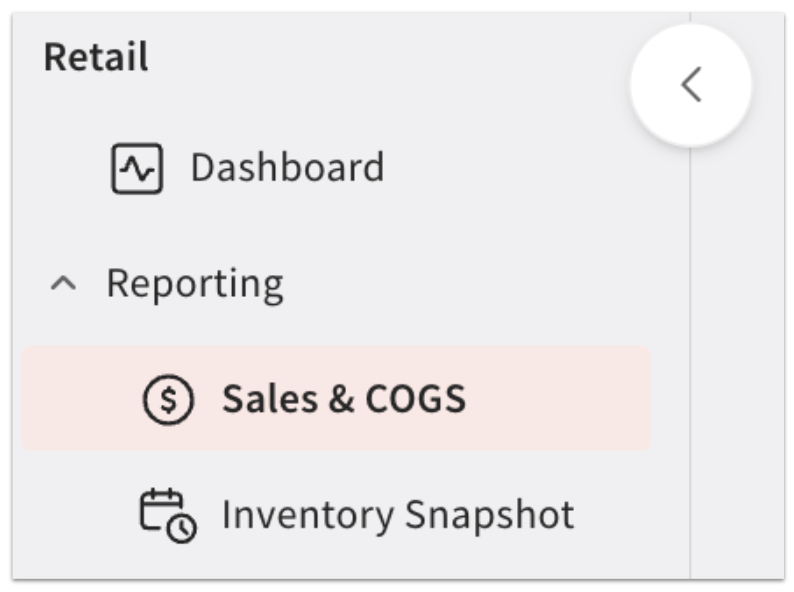Collapse the sidebar with the left chevron
This screenshot has width=794, height=592.
[x=690, y=85]
